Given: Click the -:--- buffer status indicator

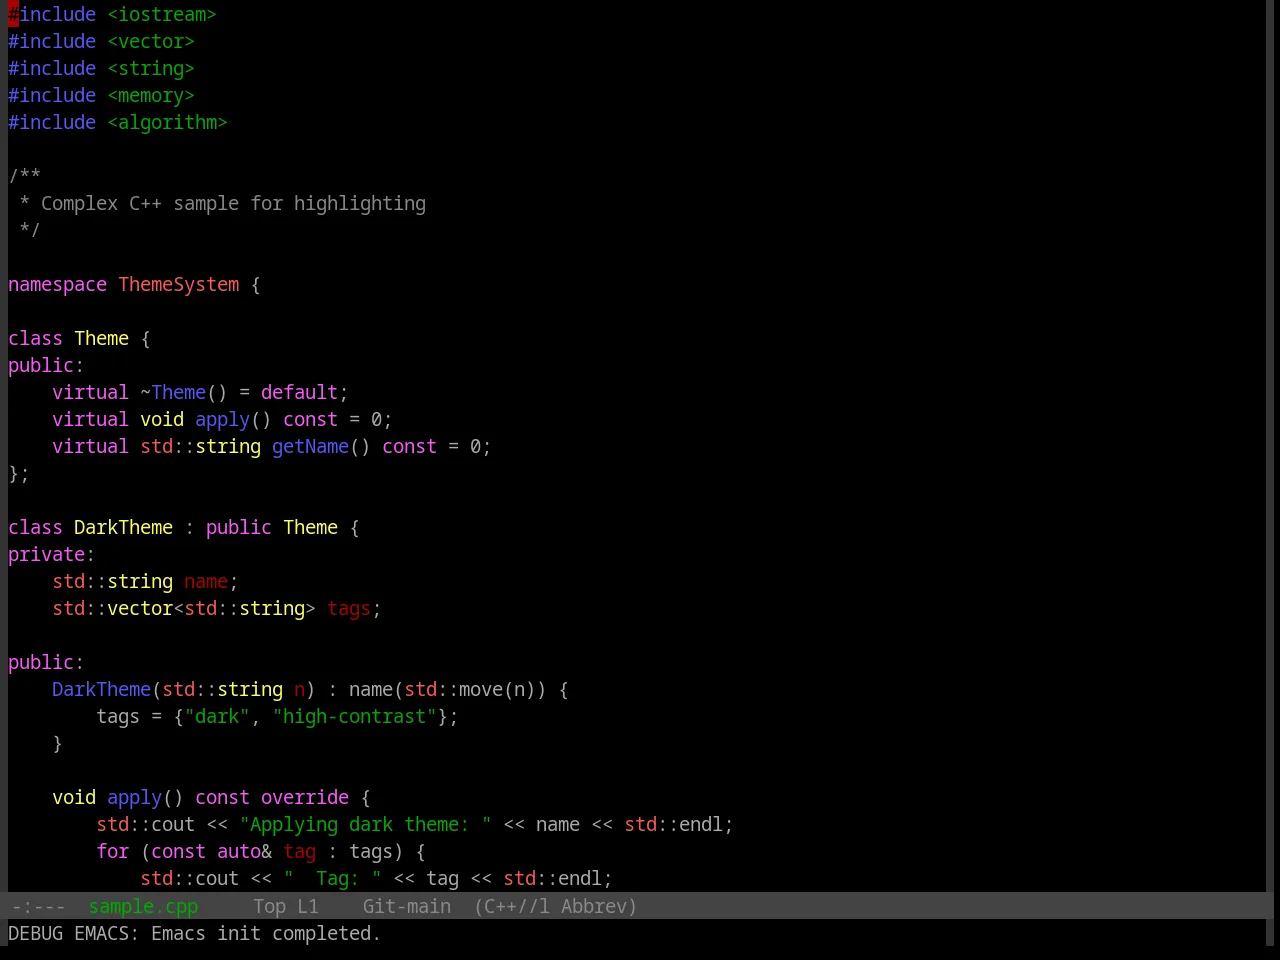Looking at the screenshot, I should click(x=38, y=906).
